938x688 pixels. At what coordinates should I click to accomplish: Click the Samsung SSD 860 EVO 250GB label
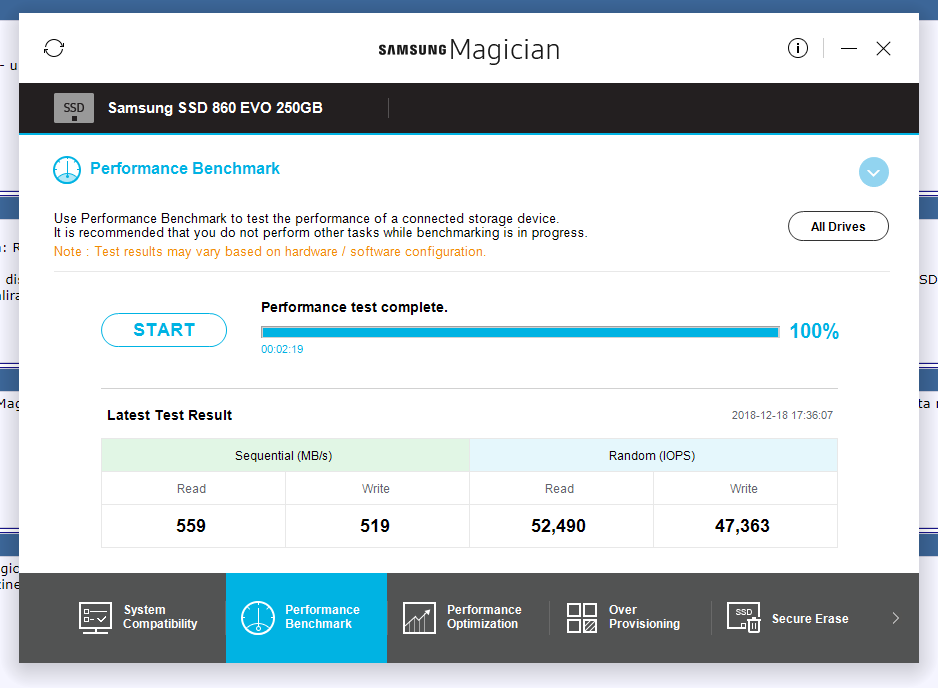point(215,108)
